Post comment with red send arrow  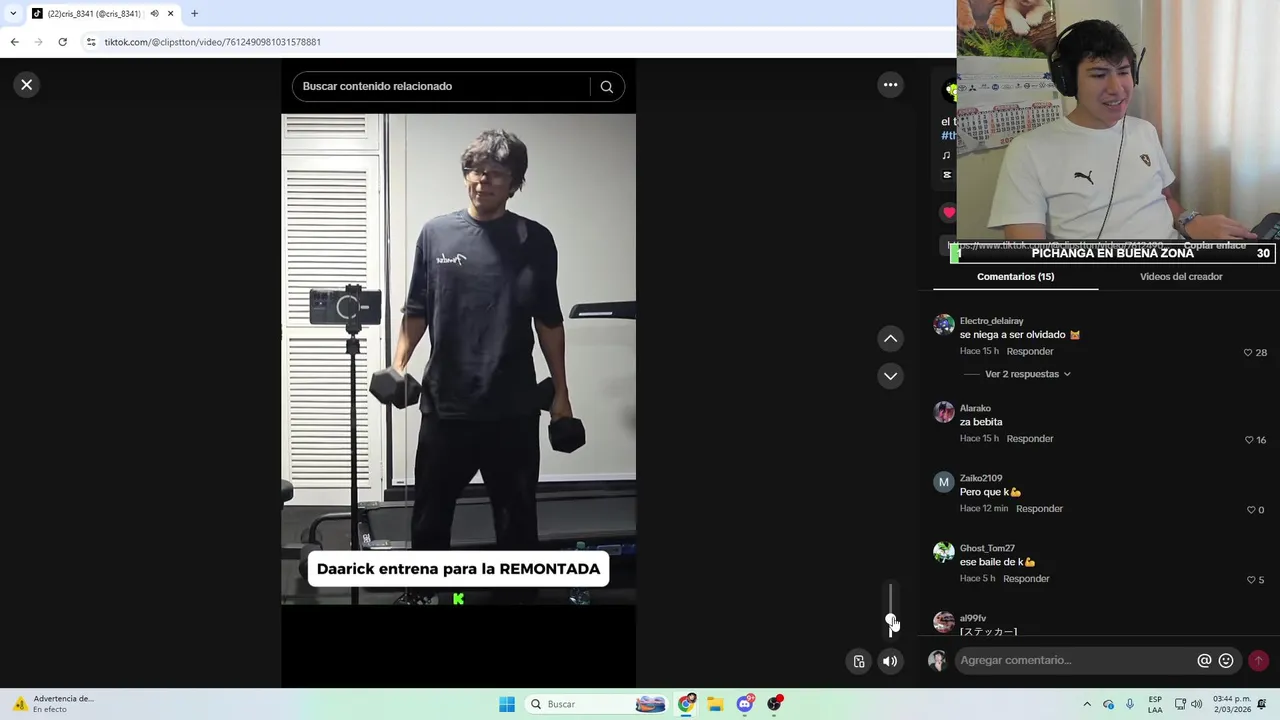(x=1258, y=660)
